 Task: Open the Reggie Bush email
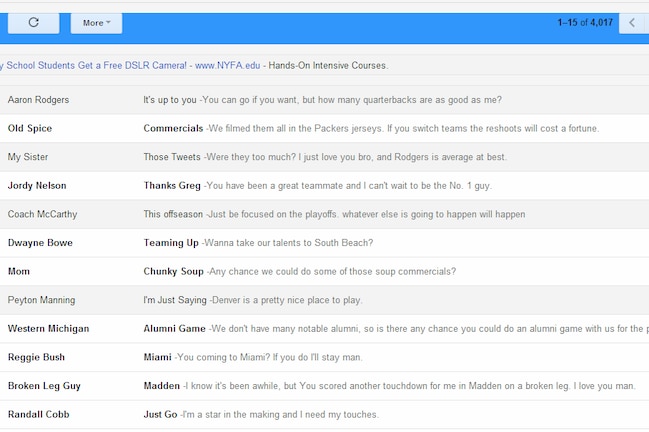[324, 357]
